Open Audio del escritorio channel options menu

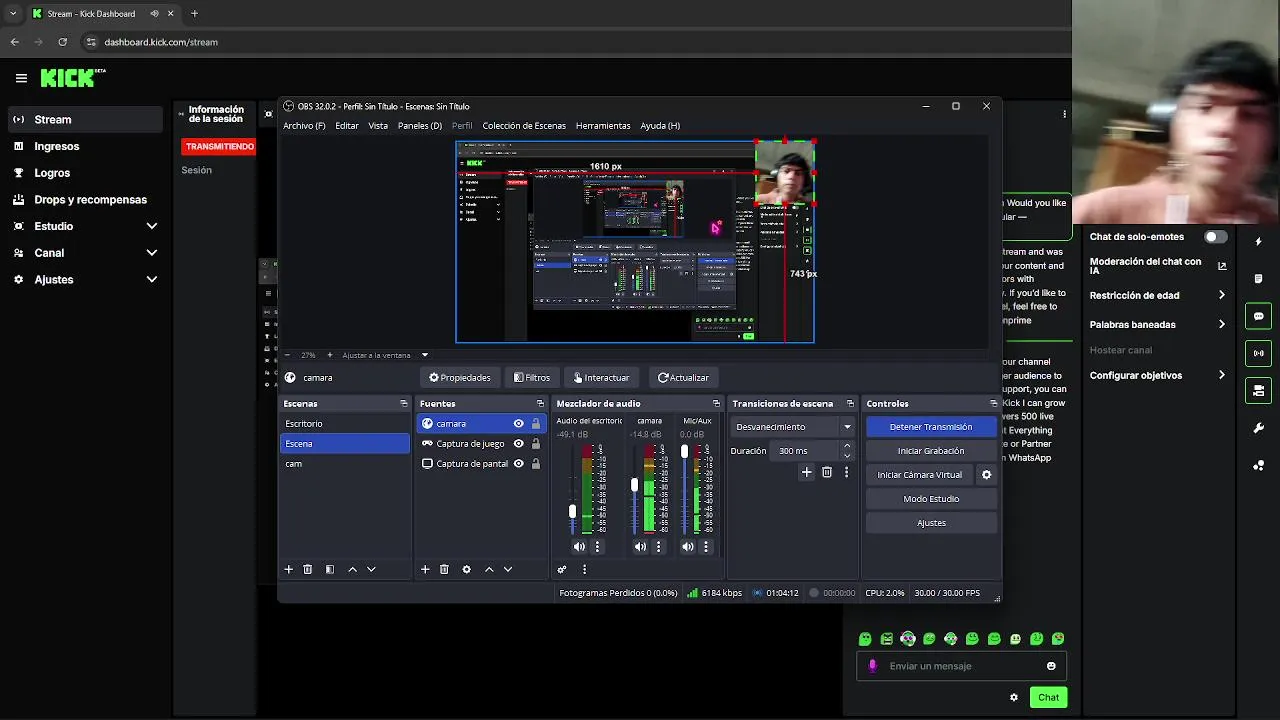click(x=598, y=547)
